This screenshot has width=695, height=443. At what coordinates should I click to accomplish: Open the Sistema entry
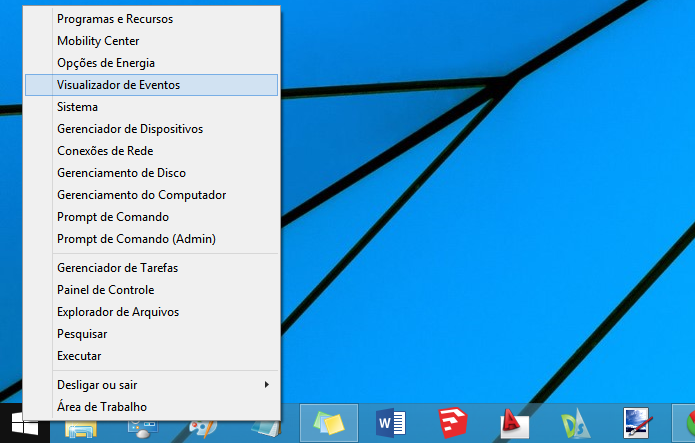[152, 107]
